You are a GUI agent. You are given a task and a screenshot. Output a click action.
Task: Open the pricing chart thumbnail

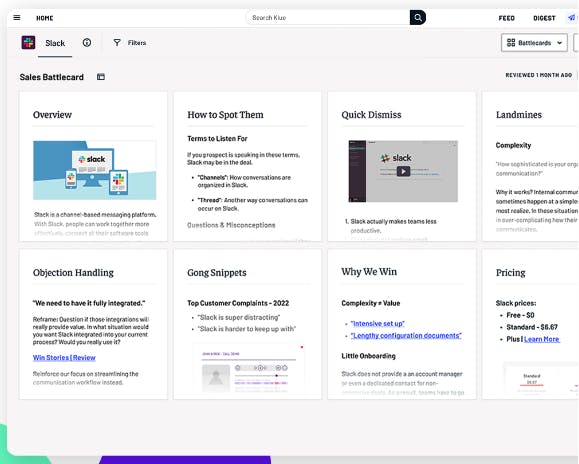pos(542,380)
